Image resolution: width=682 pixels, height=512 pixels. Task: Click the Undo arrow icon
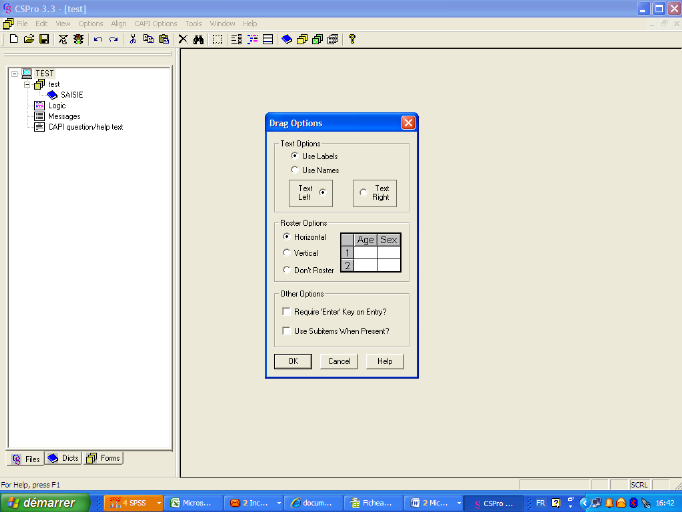tap(97, 39)
